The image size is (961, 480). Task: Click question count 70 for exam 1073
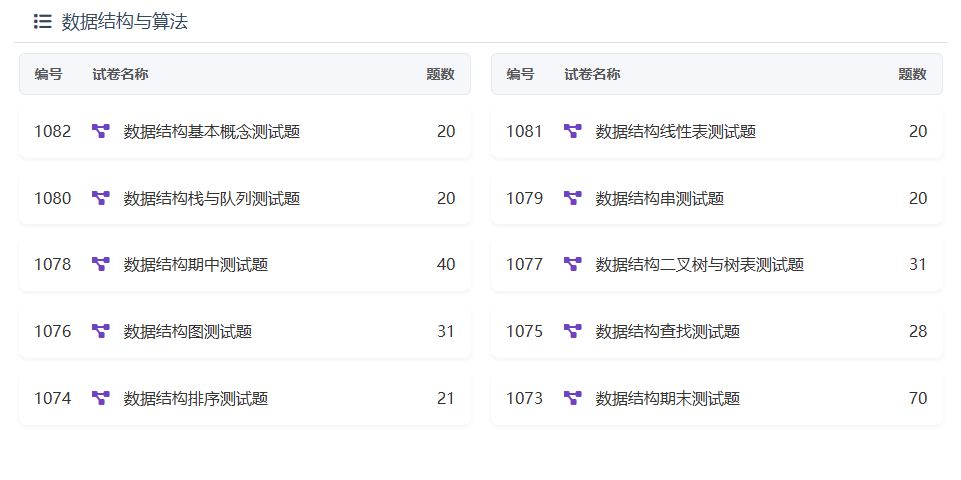click(x=918, y=398)
